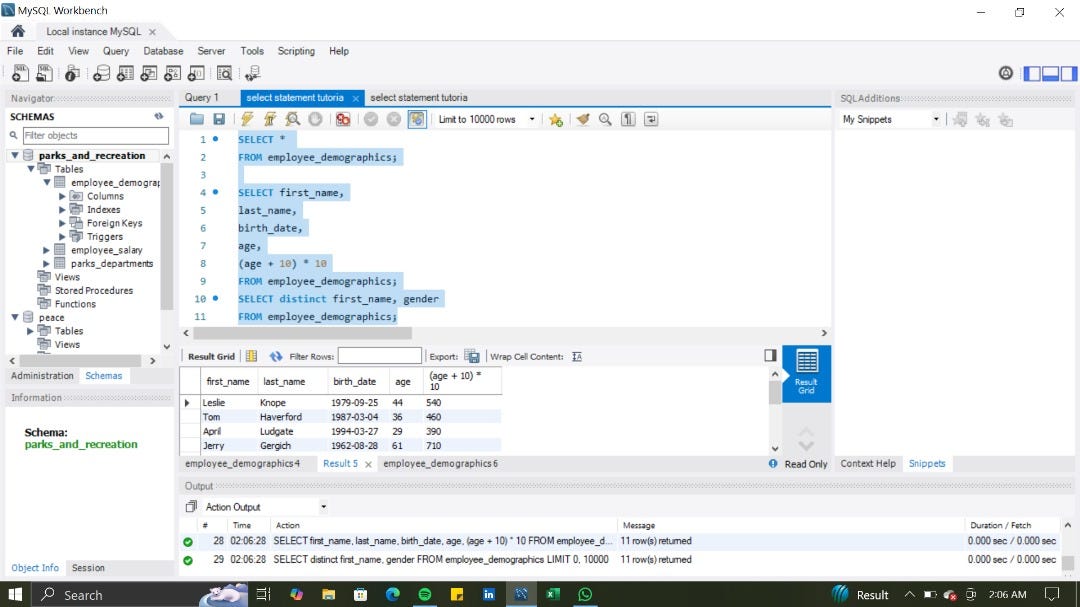Screen dimensions: 1080x607
Task: Execute the SQL query with the lightning bolt icon
Action: point(247,119)
